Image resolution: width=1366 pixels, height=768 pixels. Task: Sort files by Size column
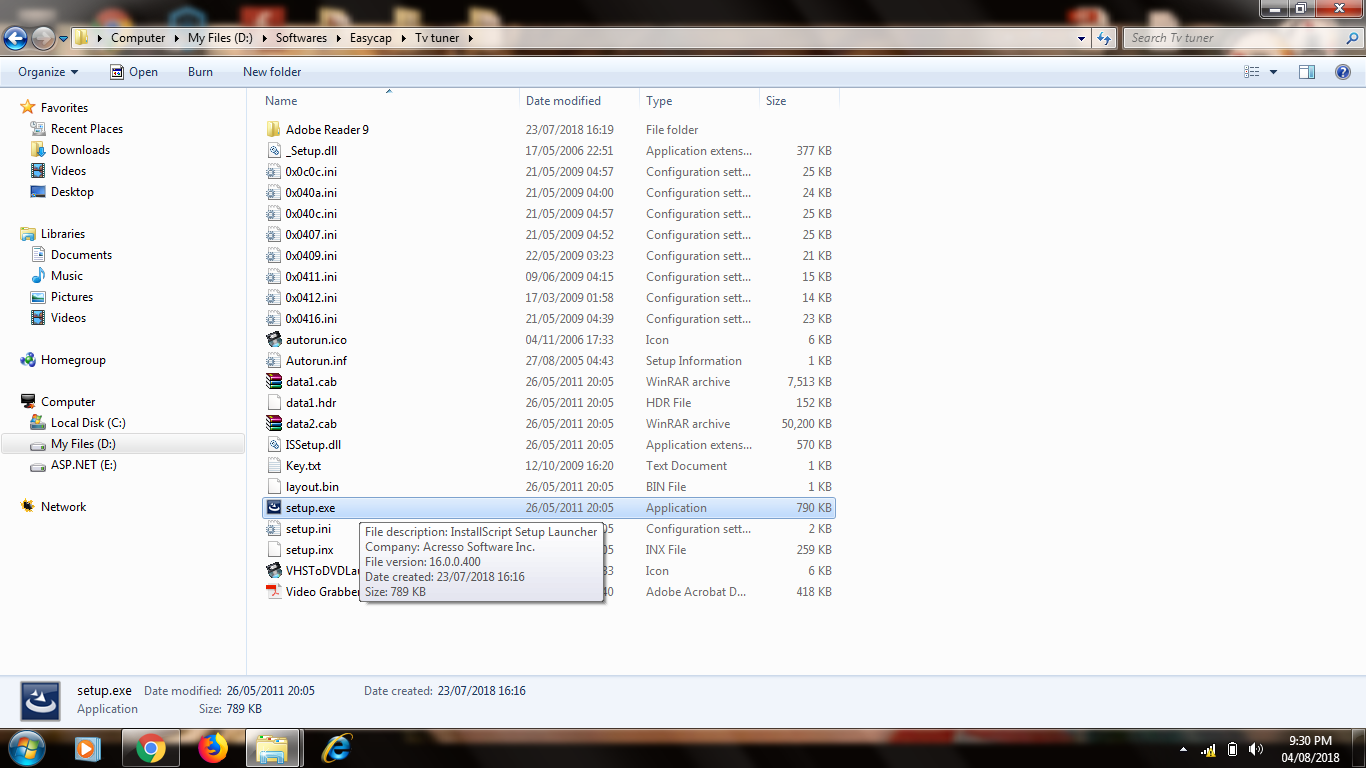point(776,101)
